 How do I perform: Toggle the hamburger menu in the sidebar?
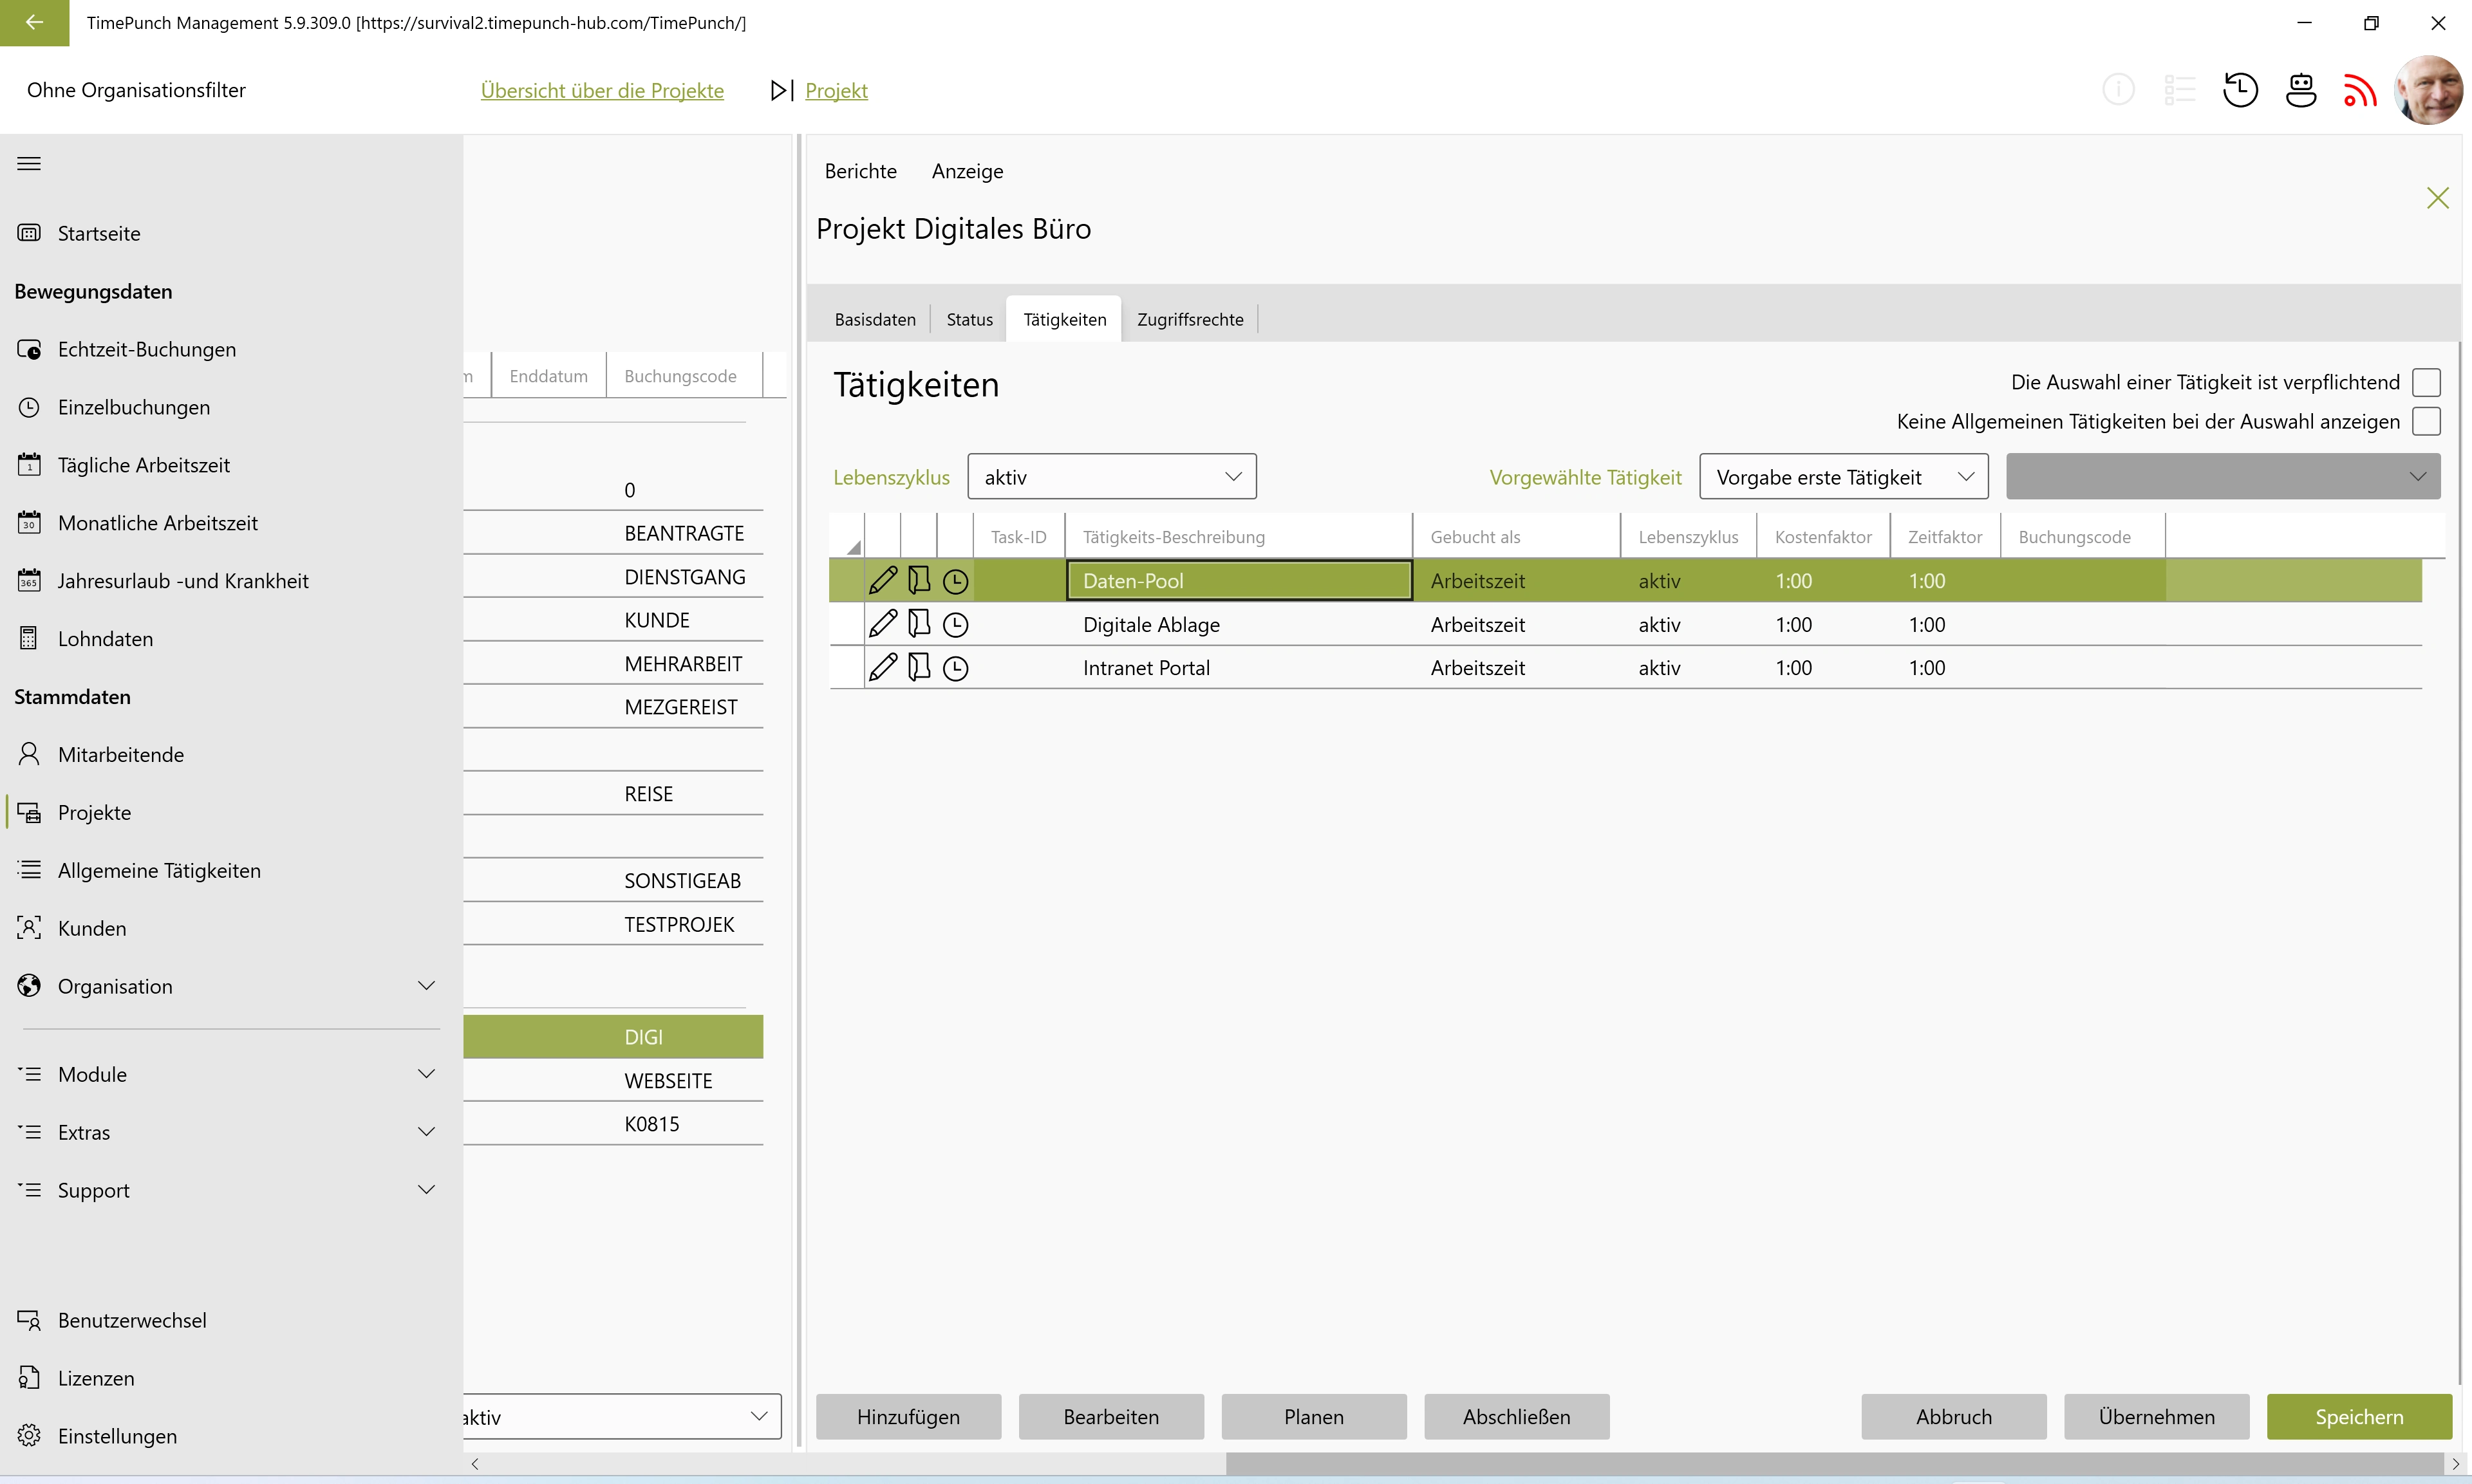[x=29, y=163]
